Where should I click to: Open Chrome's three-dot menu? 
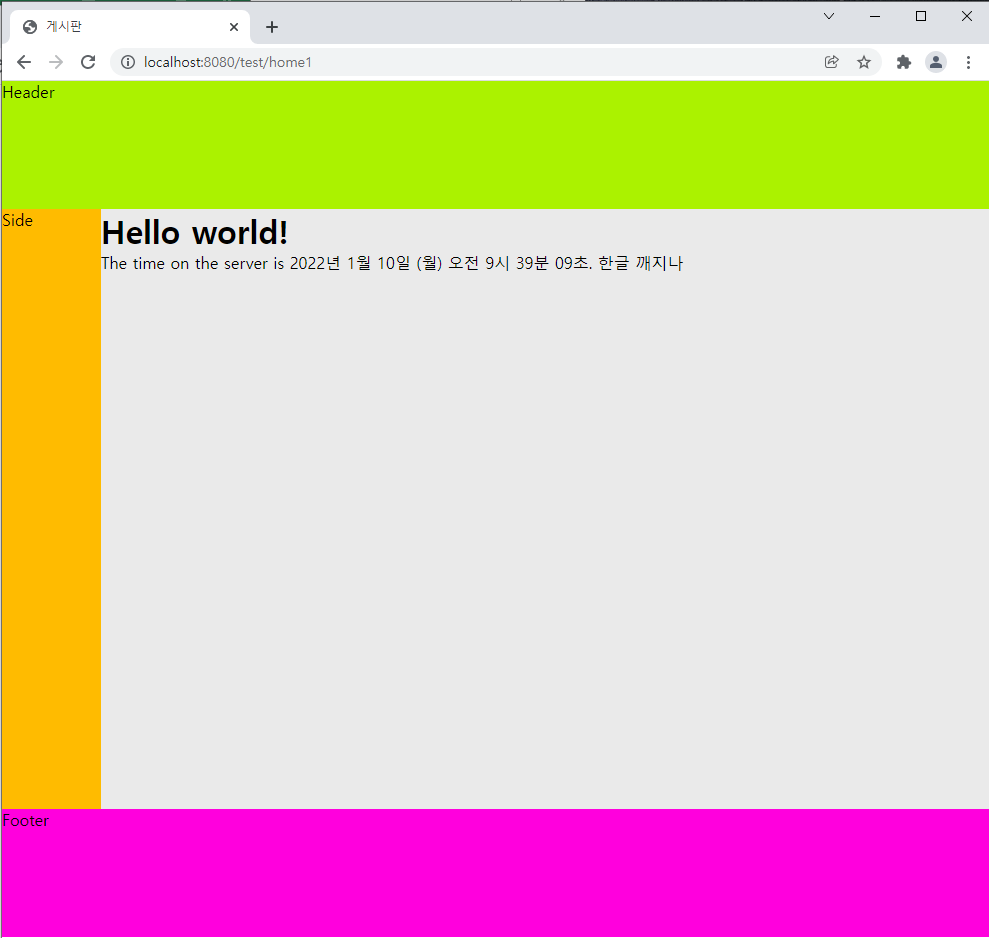(x=968, y=62)
